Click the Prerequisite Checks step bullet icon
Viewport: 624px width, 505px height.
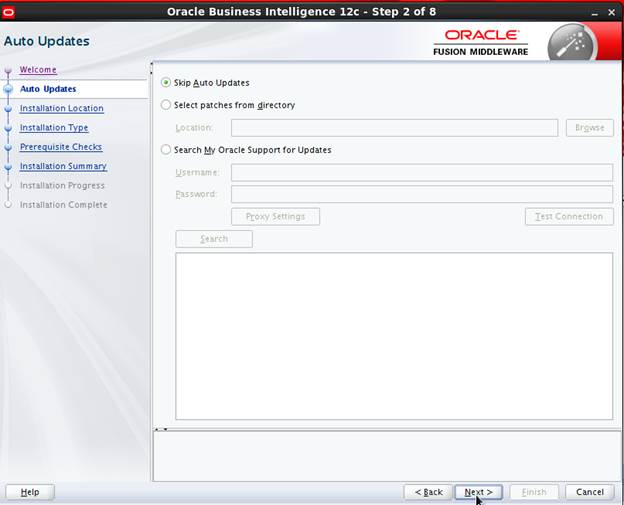point(9,148)
